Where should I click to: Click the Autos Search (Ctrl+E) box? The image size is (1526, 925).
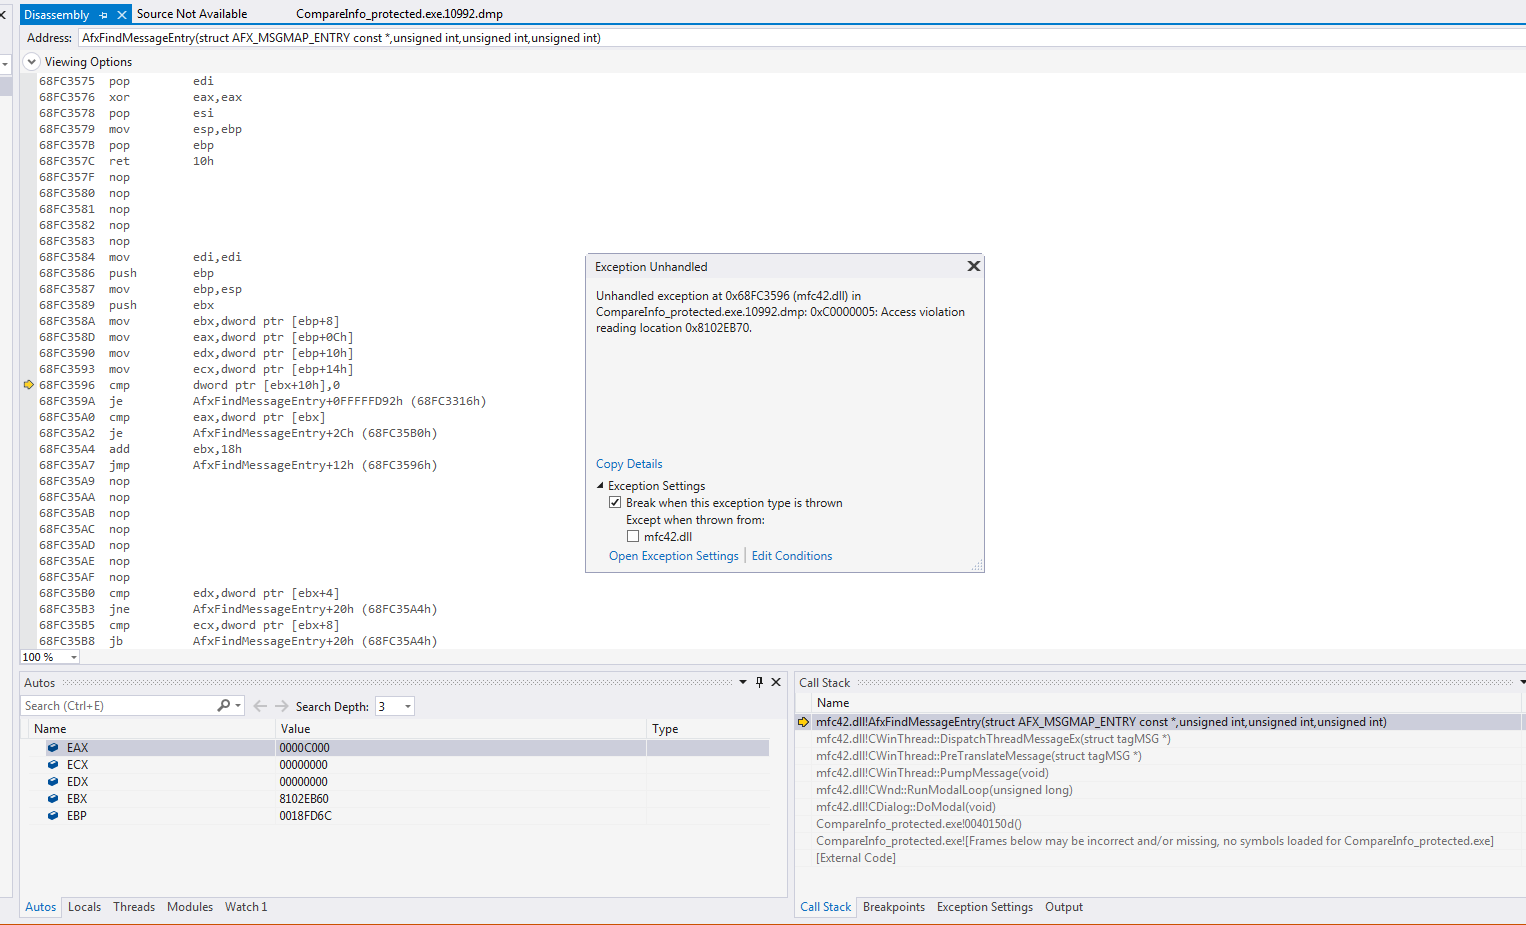[x=118, y=706]
